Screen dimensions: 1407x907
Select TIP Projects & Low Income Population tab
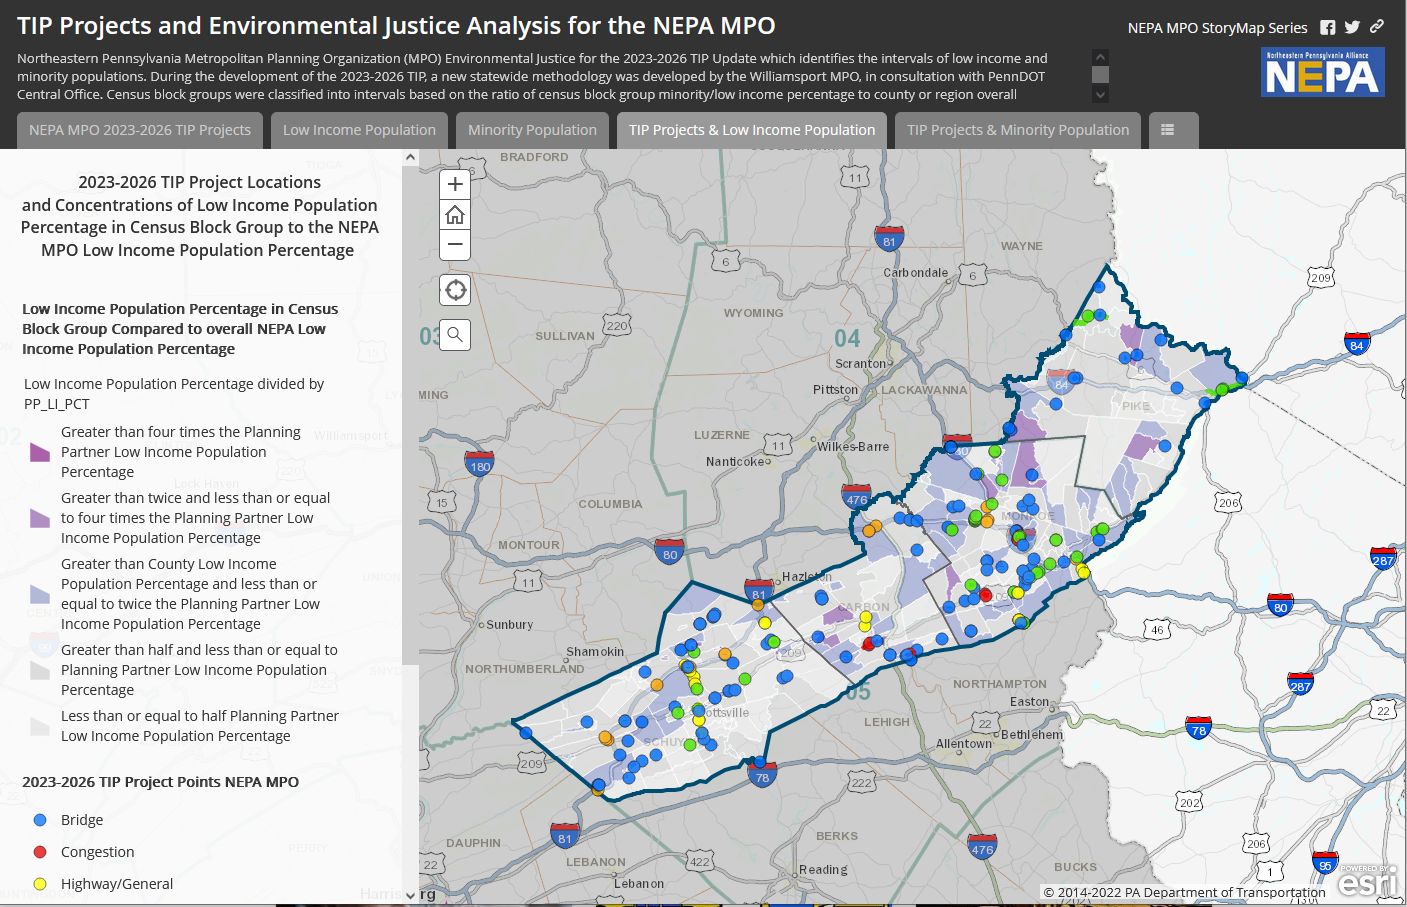coord(752,130)
